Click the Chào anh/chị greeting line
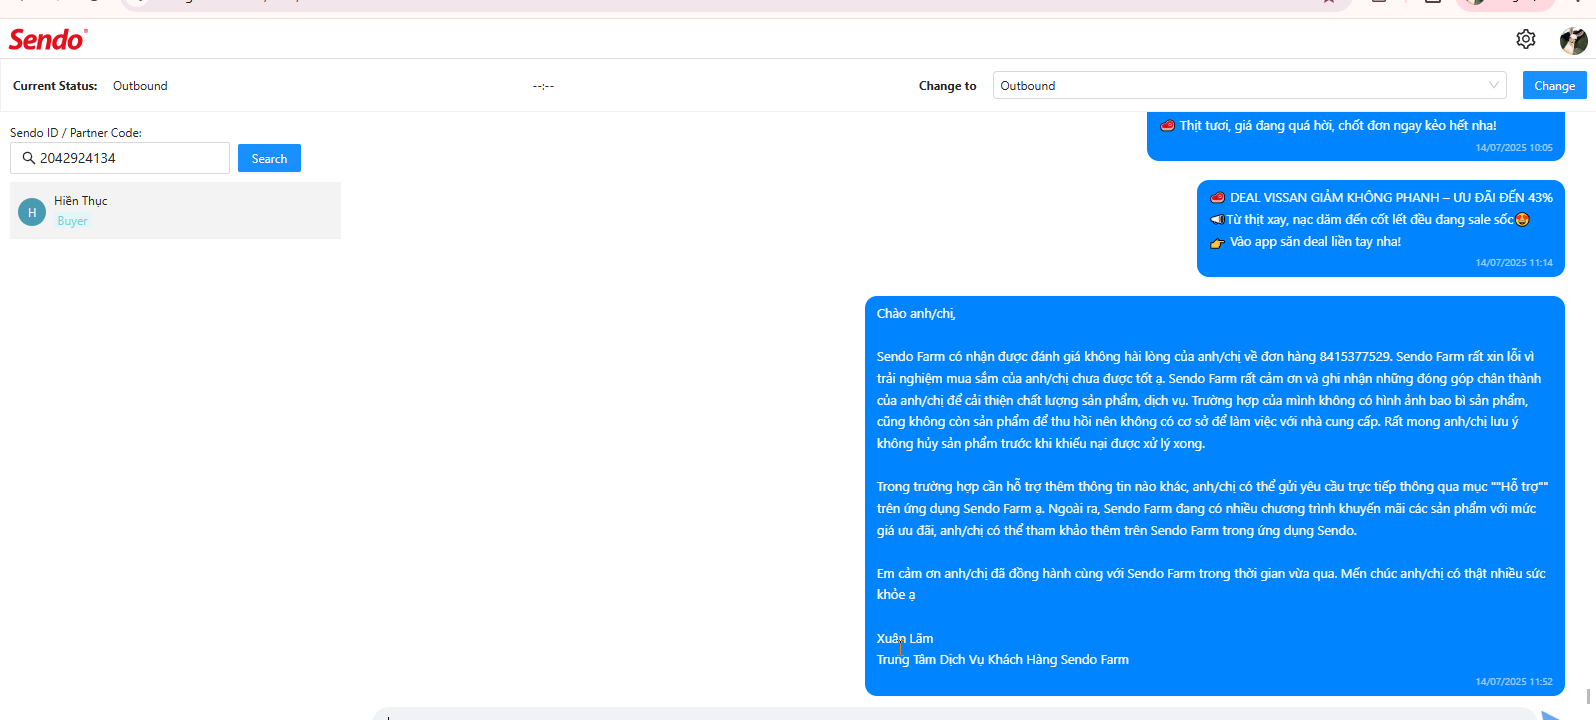The image size is (1596, 720). point(916,314)
